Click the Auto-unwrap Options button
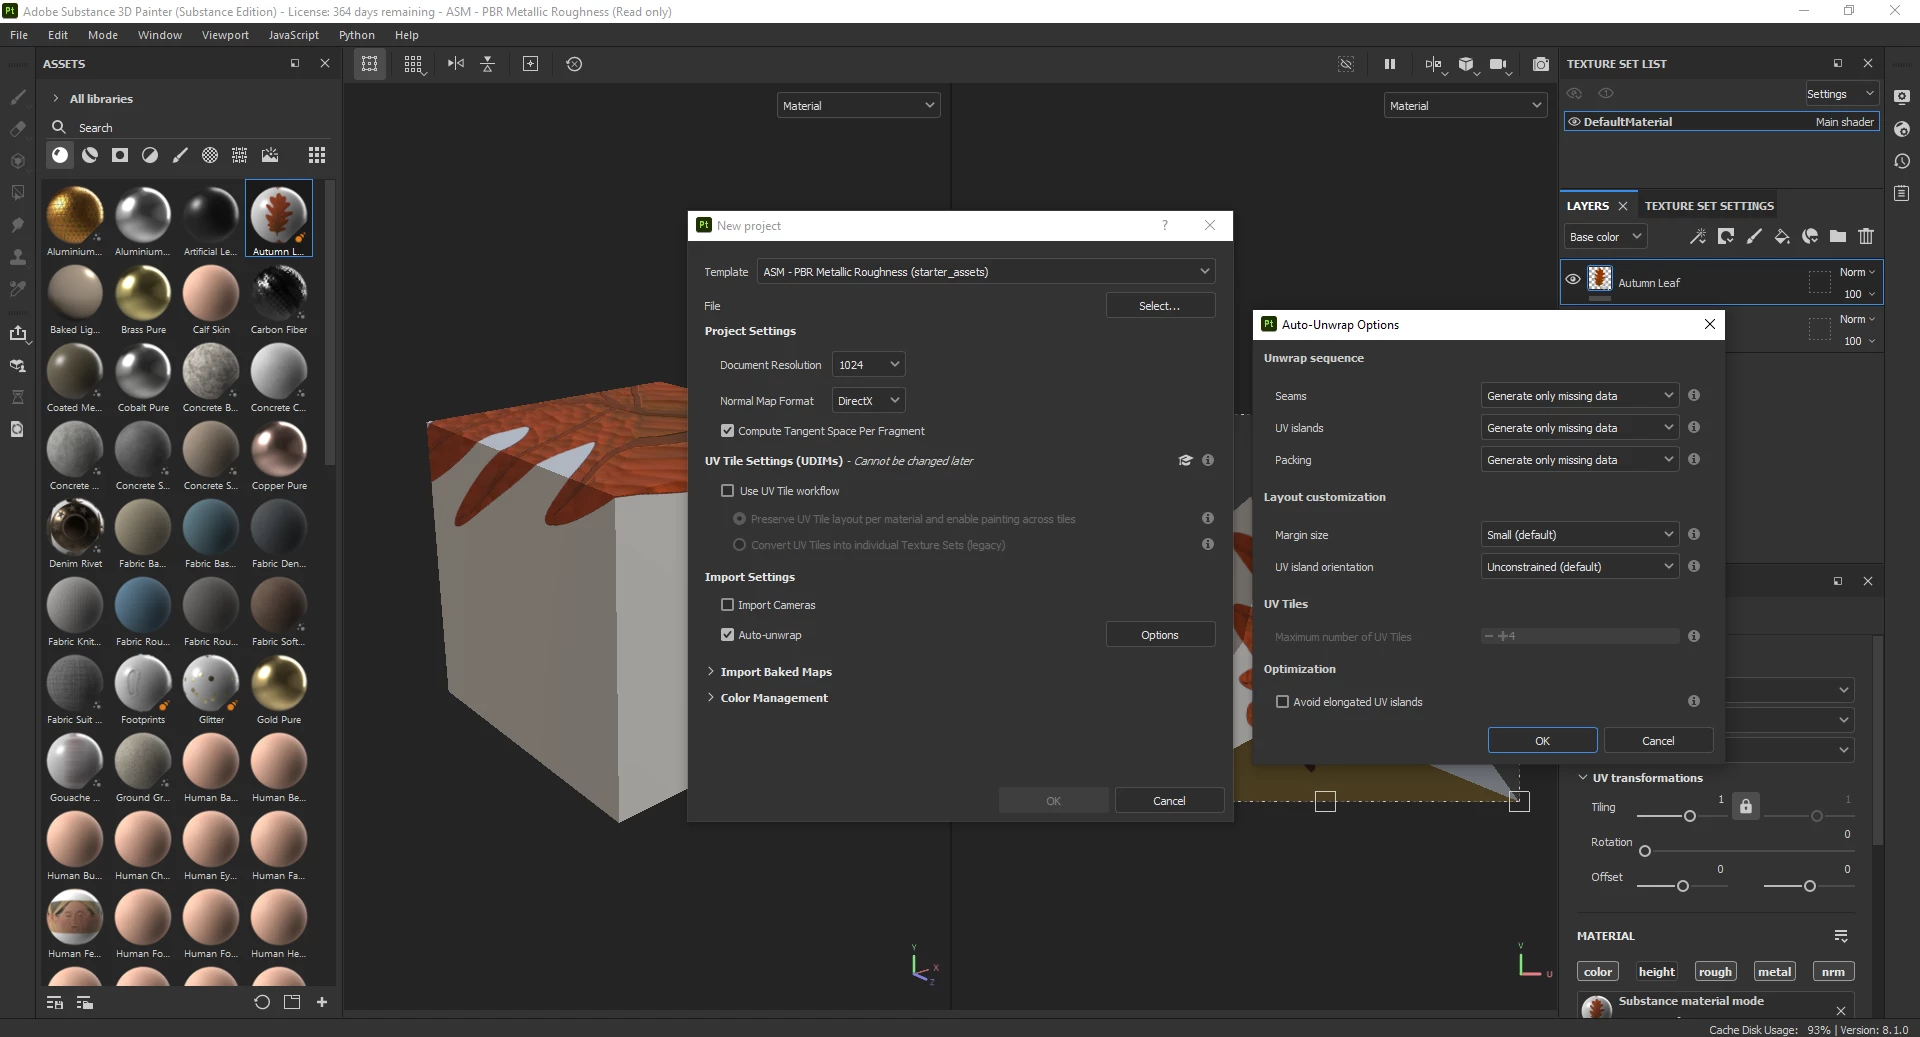The height and width of the screenshot is (1037, 1920). click(1160, 635)
